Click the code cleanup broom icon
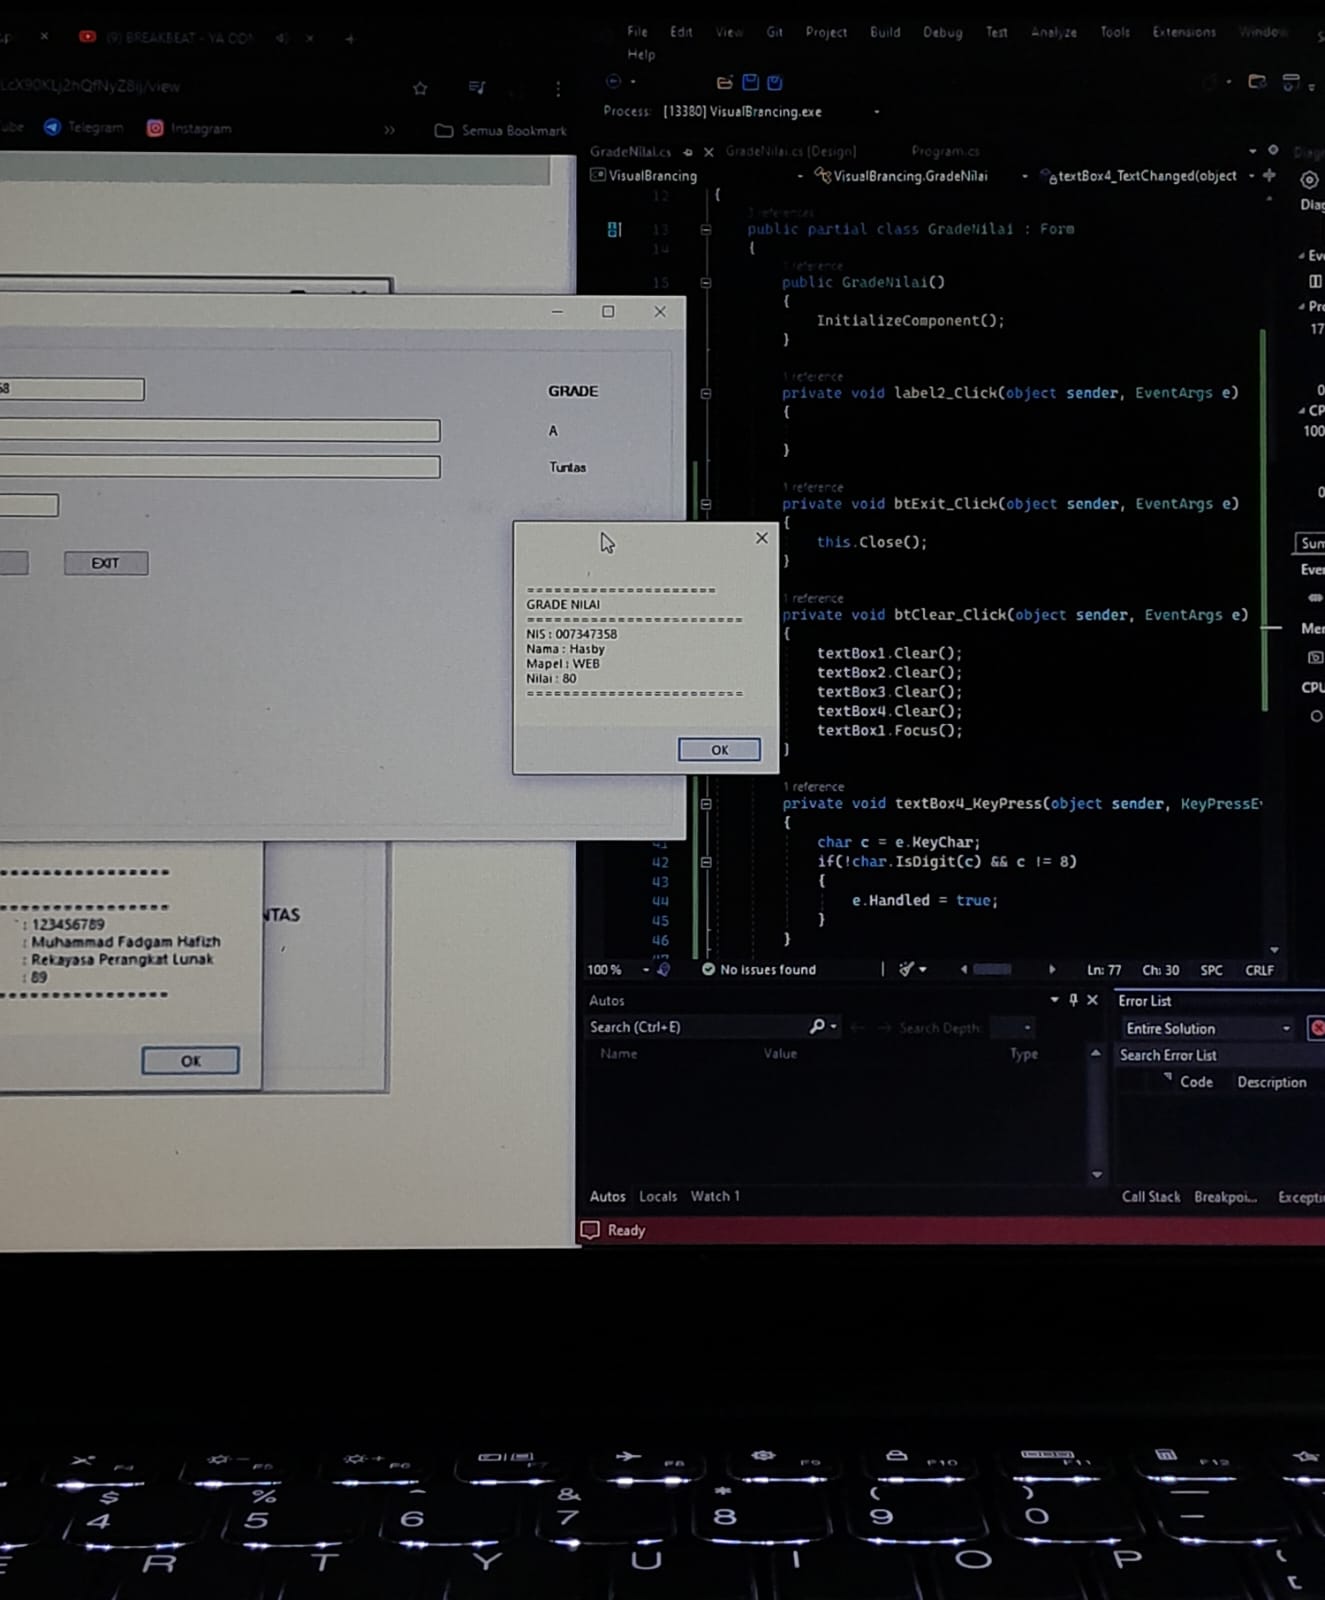Image resolution: width=1325 pixels, height=1600 pixels. point(906,969)
